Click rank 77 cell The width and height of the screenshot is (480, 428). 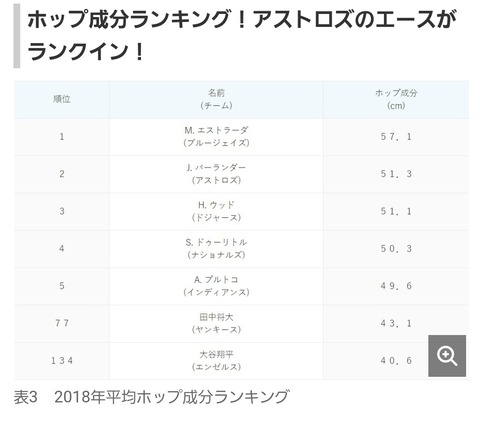62,323
